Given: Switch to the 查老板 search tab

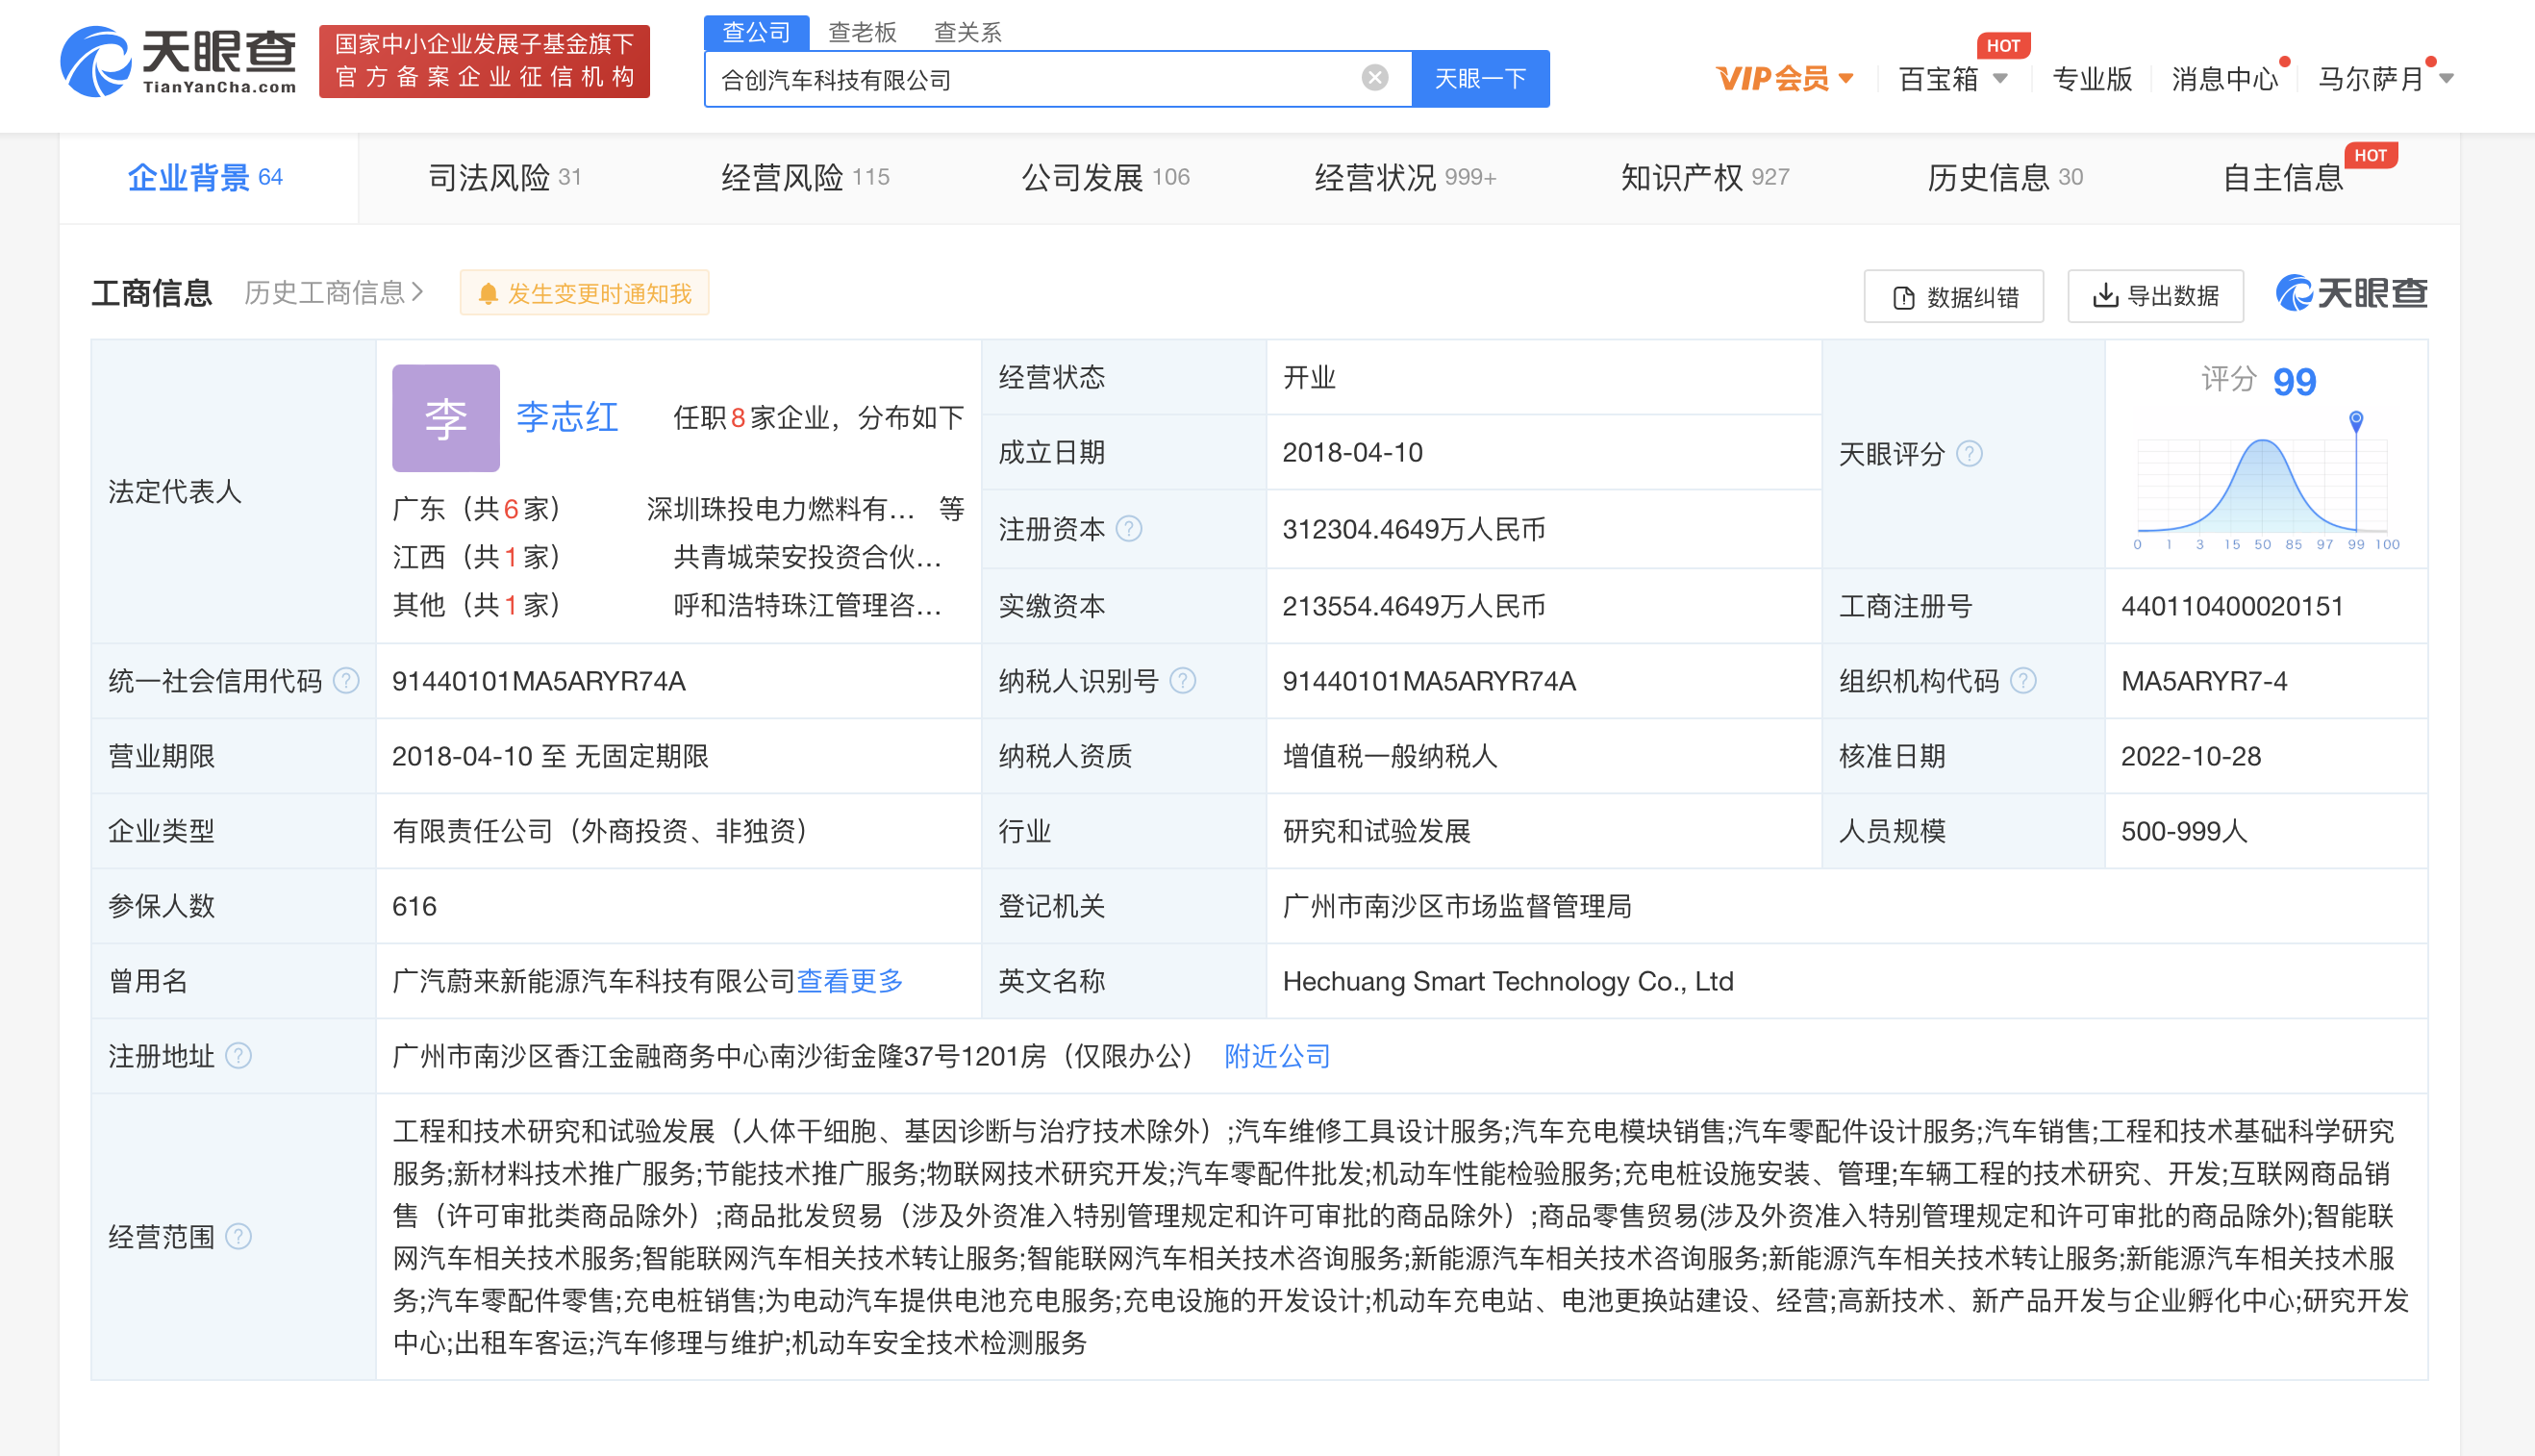Looking at the screenshot, I should click(862, 32).
